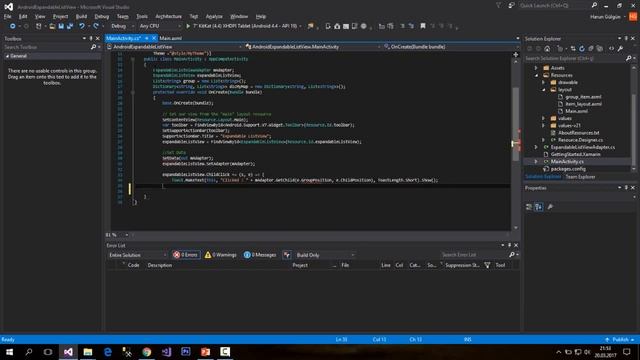Image resolution: width=640 pixels, height=360 pixels.
Task: Collapse the General group in Toolbox
Action: click(7, 56)
